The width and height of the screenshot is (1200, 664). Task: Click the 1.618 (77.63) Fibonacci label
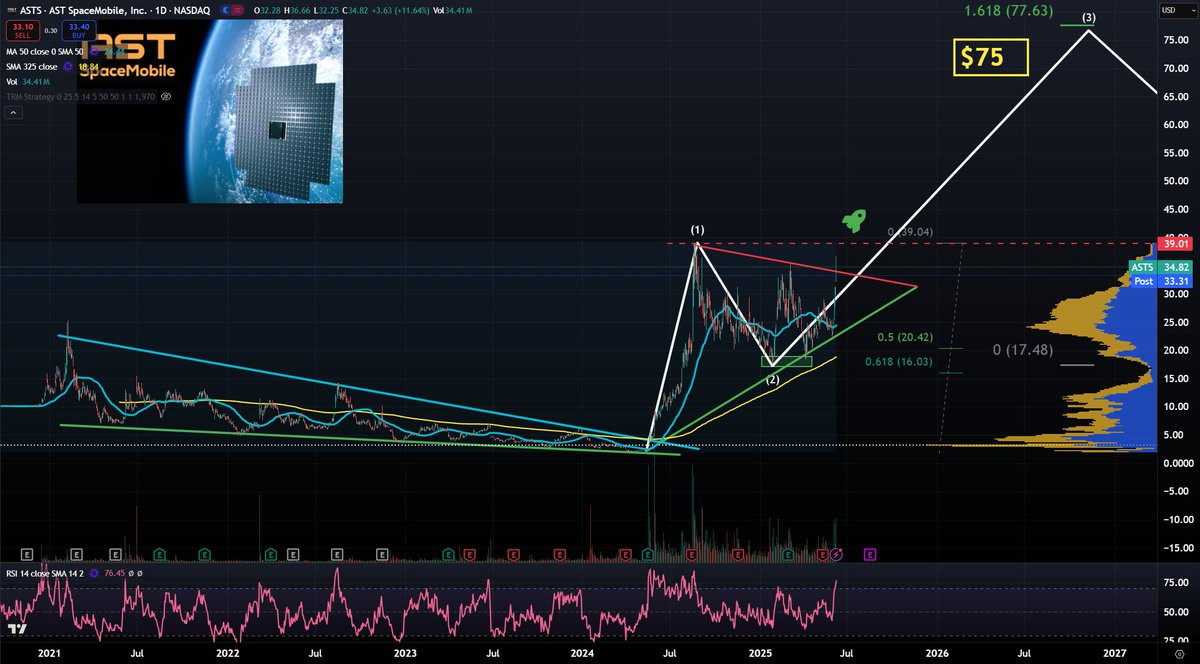pos(1007,12)
